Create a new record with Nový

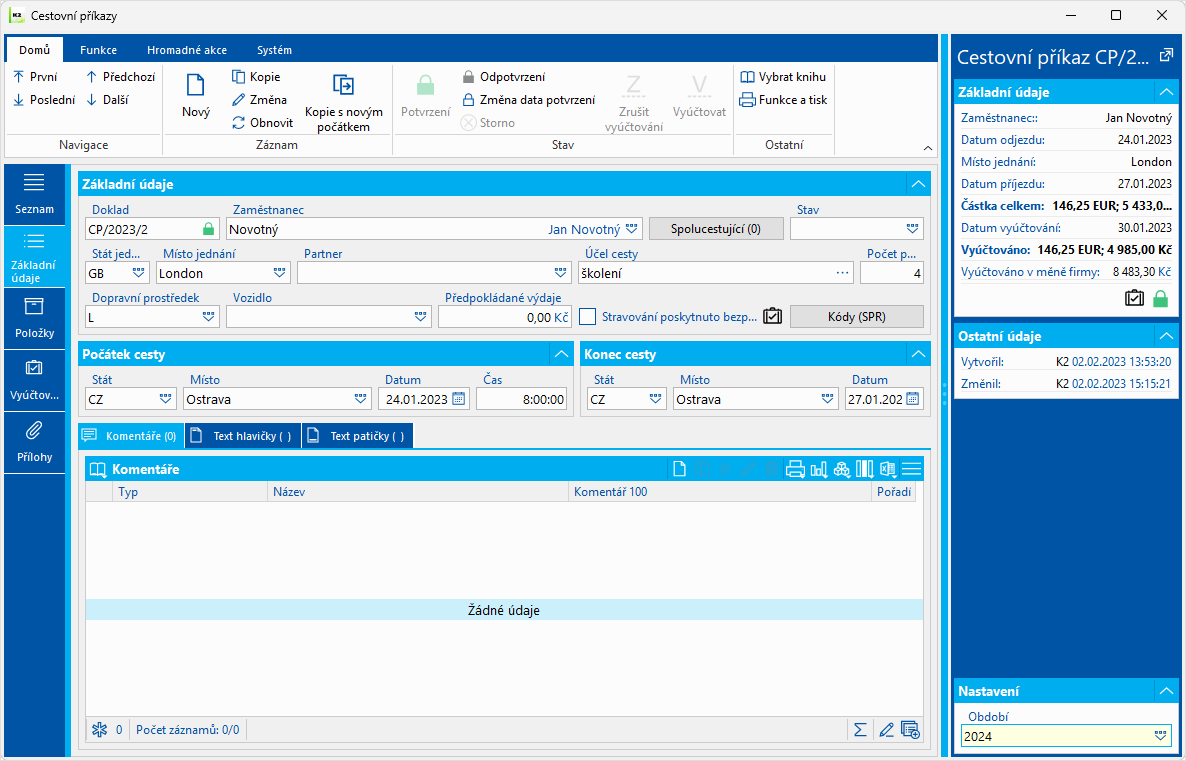click(196, 95)
